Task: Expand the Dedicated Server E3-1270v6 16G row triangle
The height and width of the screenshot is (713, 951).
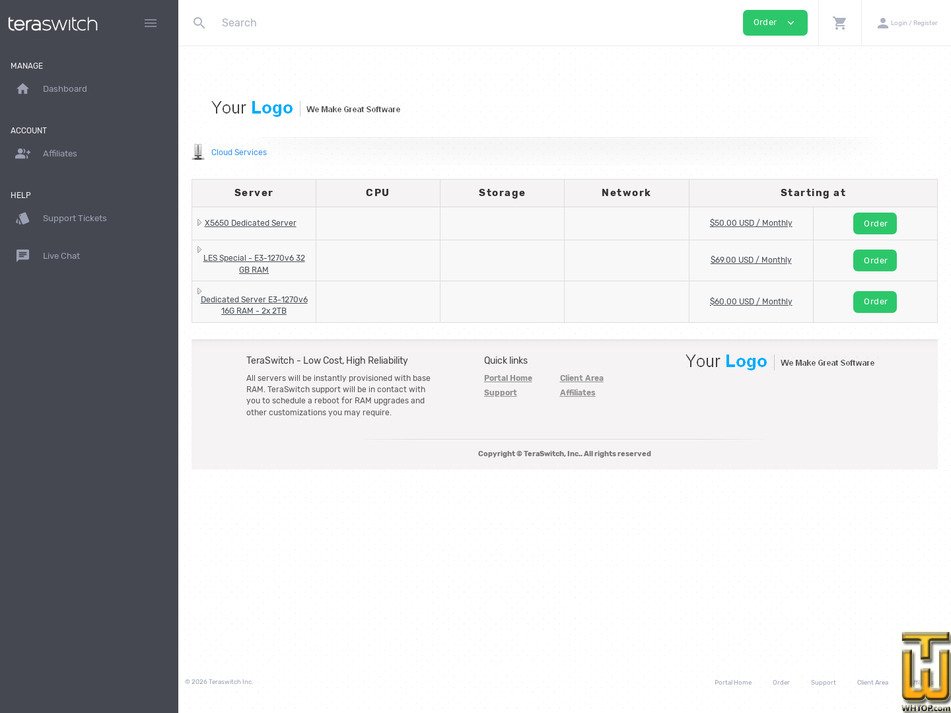Action: [x=200, y=291]
